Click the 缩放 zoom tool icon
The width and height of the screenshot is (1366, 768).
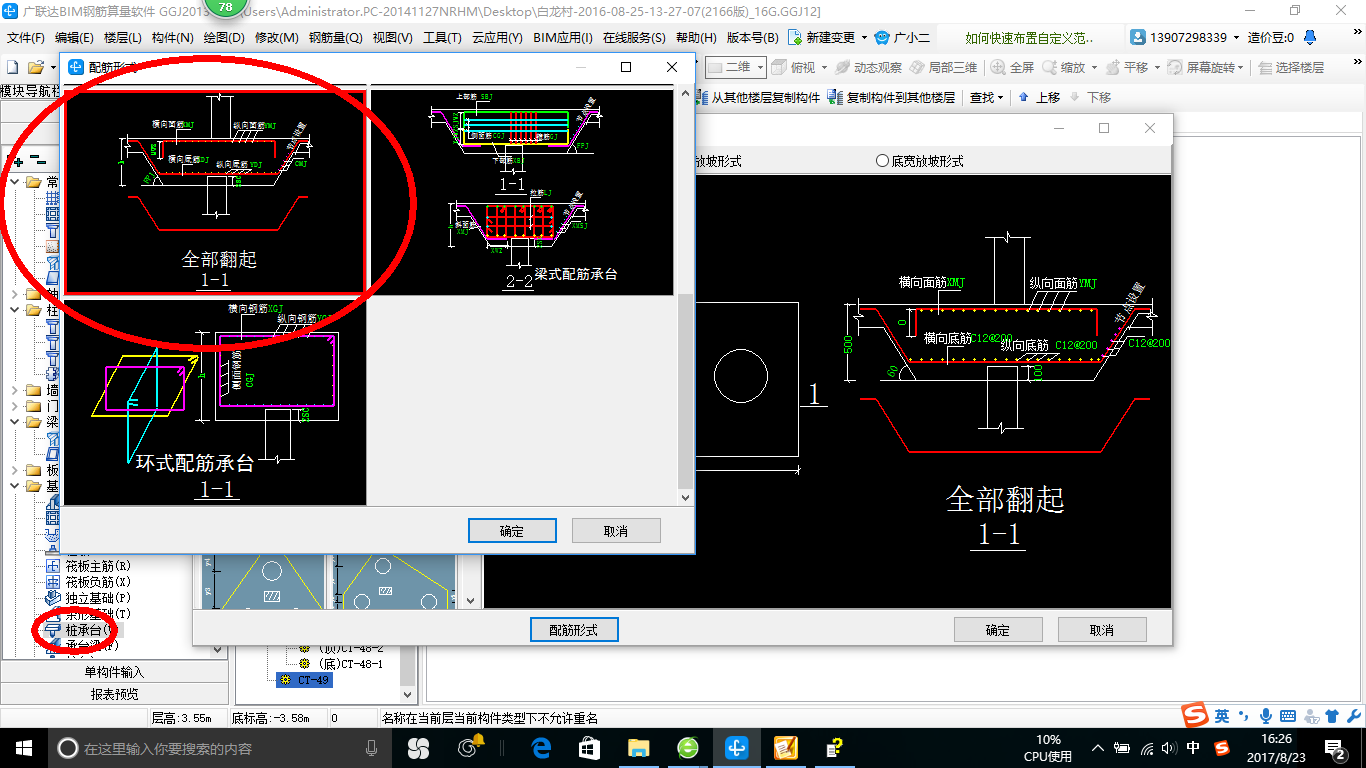pos(1050,67)
